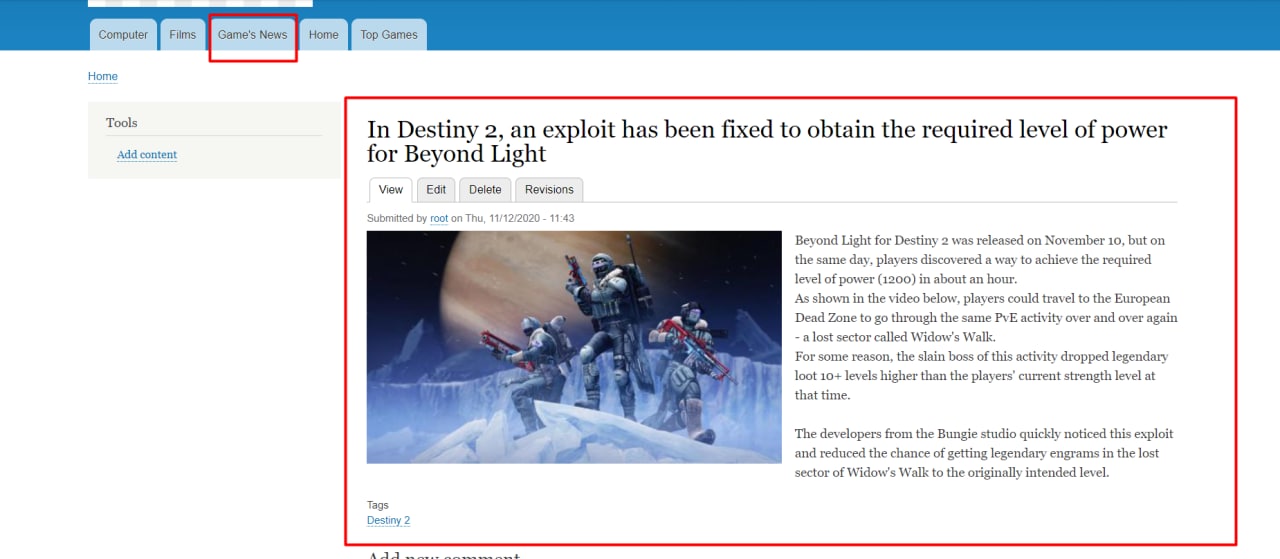
Task: Select the View tab of the article
Action: pyautogui.click(x=391, y=190)
